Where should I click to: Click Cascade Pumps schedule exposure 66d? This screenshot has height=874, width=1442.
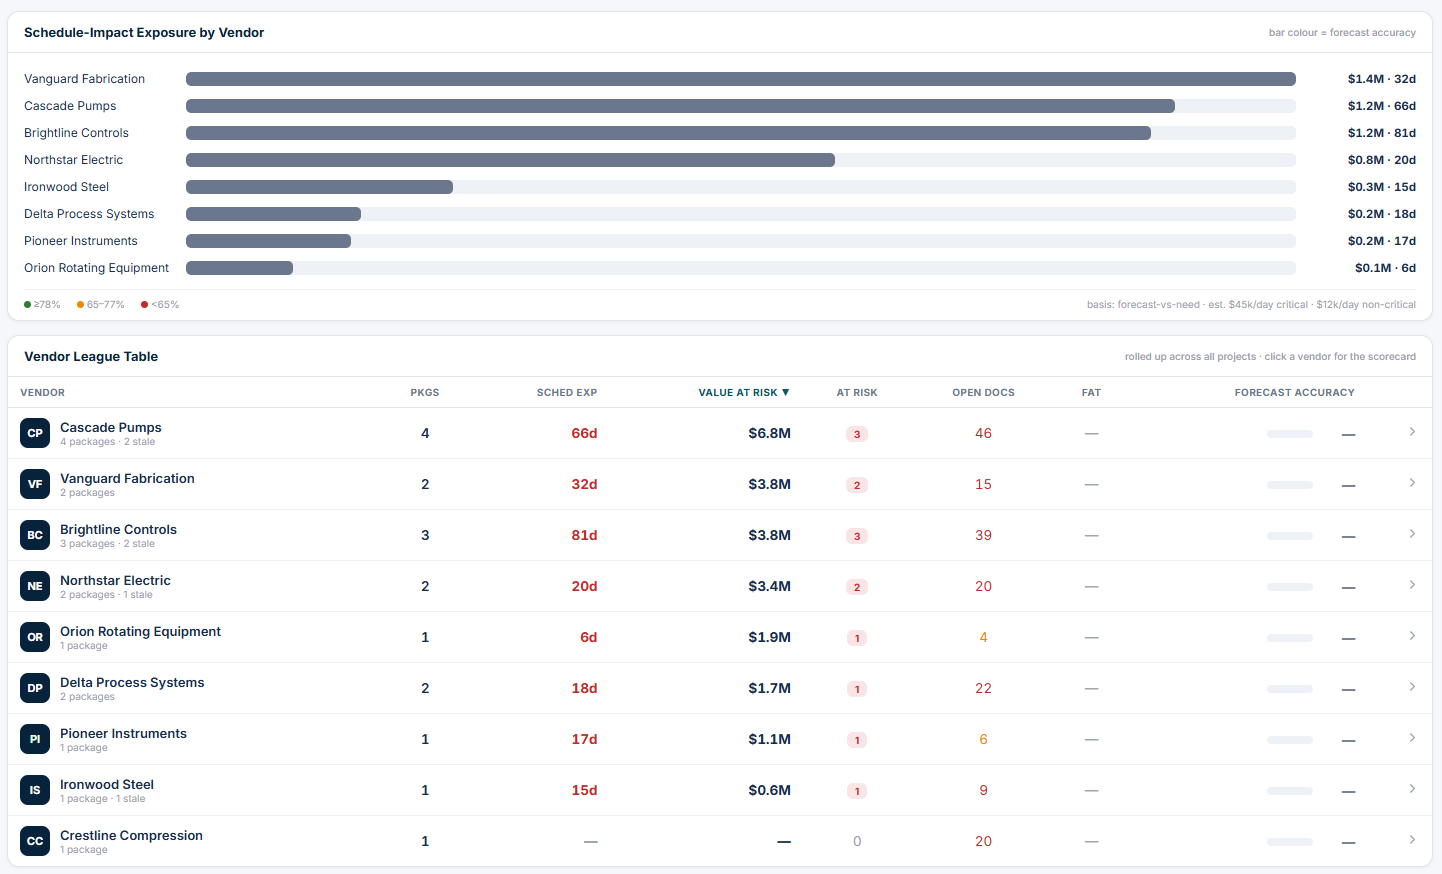[584, 433]
